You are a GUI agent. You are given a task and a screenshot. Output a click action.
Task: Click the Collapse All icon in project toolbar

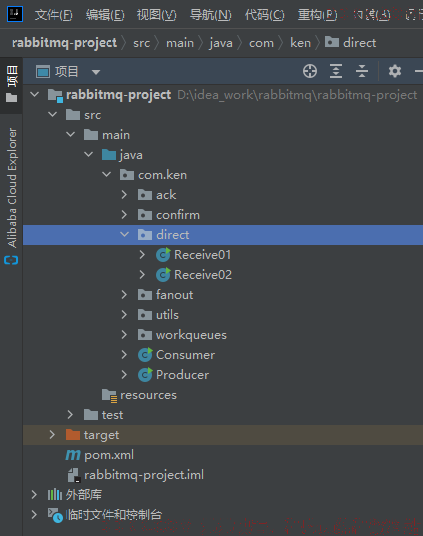pyautogui.click(x=362, y=71)
